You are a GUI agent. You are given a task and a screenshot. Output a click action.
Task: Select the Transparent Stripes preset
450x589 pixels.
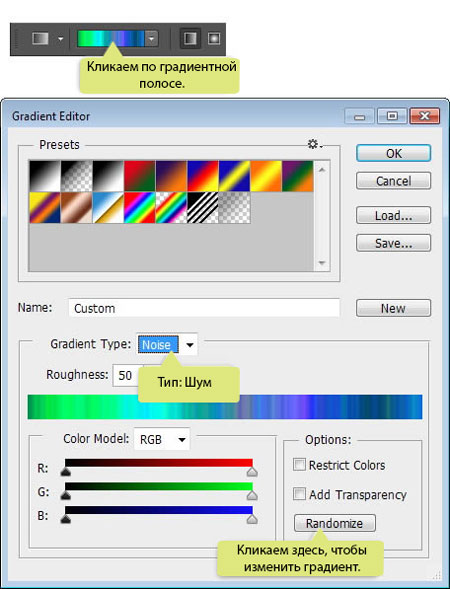click(x=202, y=208)
